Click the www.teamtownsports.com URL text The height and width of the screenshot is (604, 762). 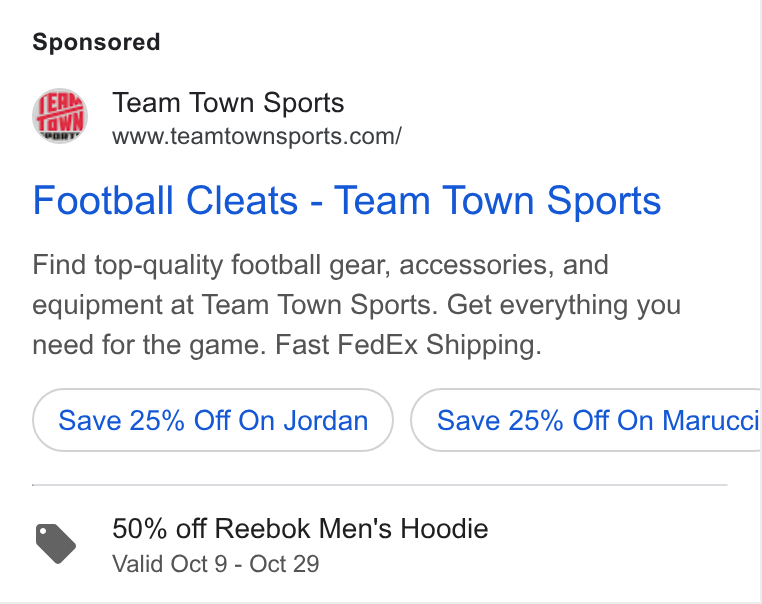click(x=257, y=136)
